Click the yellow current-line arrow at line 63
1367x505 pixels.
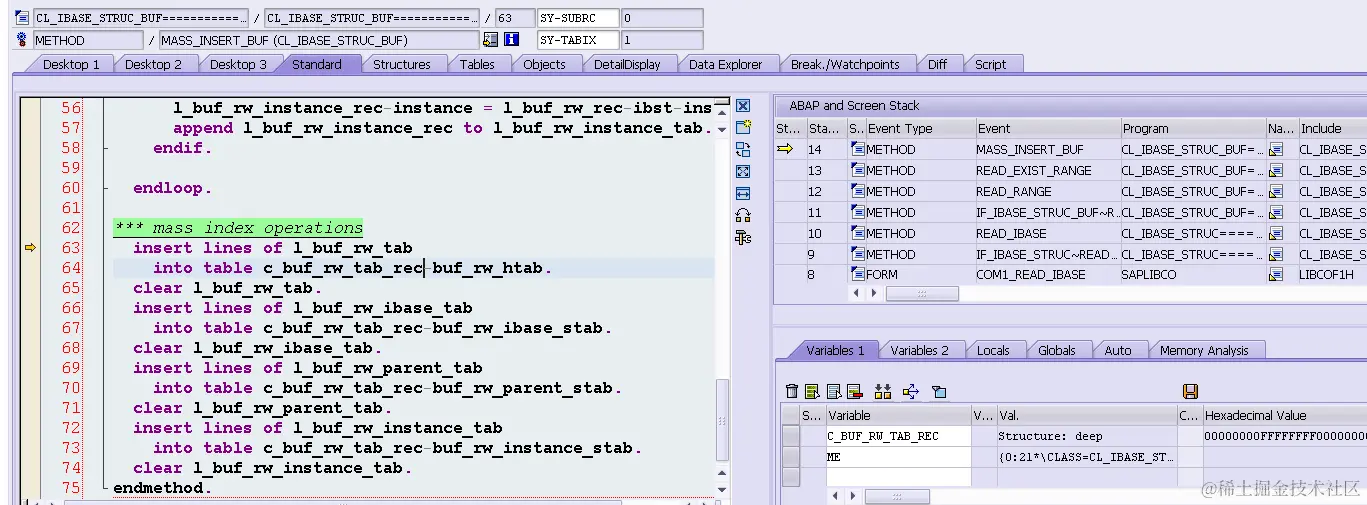pyautogui.click(x=30, y=248)
